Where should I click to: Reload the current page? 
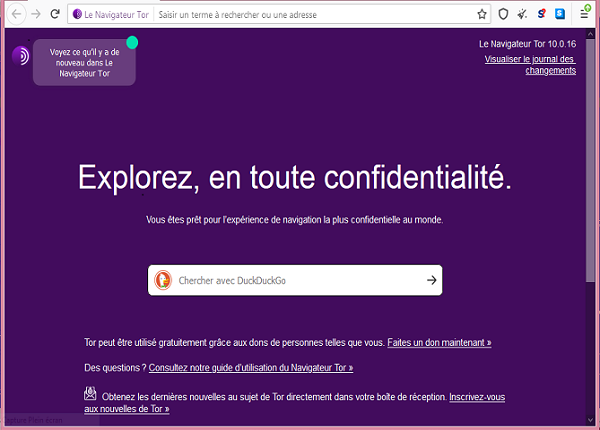55,14
